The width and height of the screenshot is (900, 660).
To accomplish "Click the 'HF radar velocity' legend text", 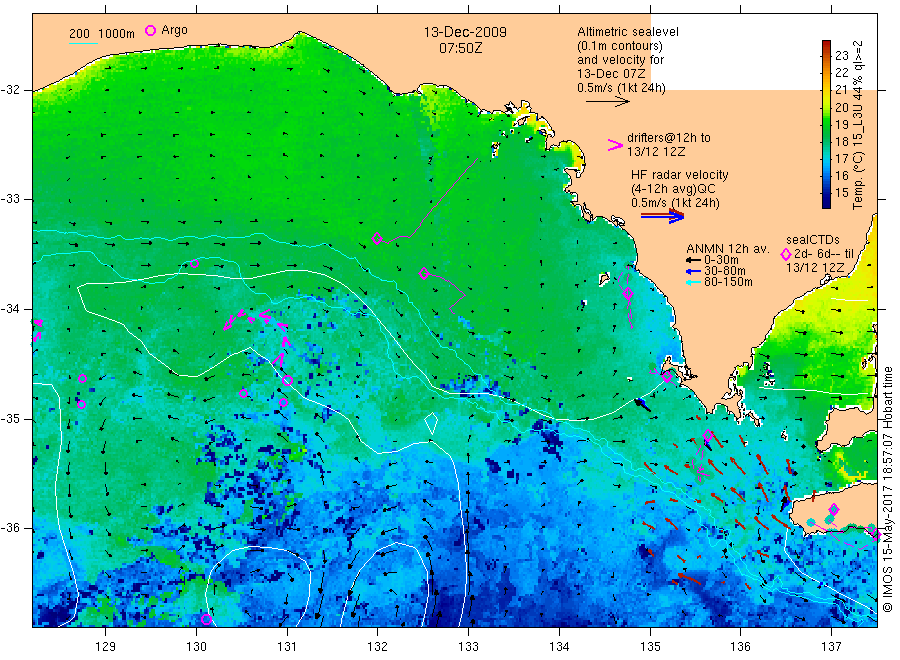I will click(680, 174).
